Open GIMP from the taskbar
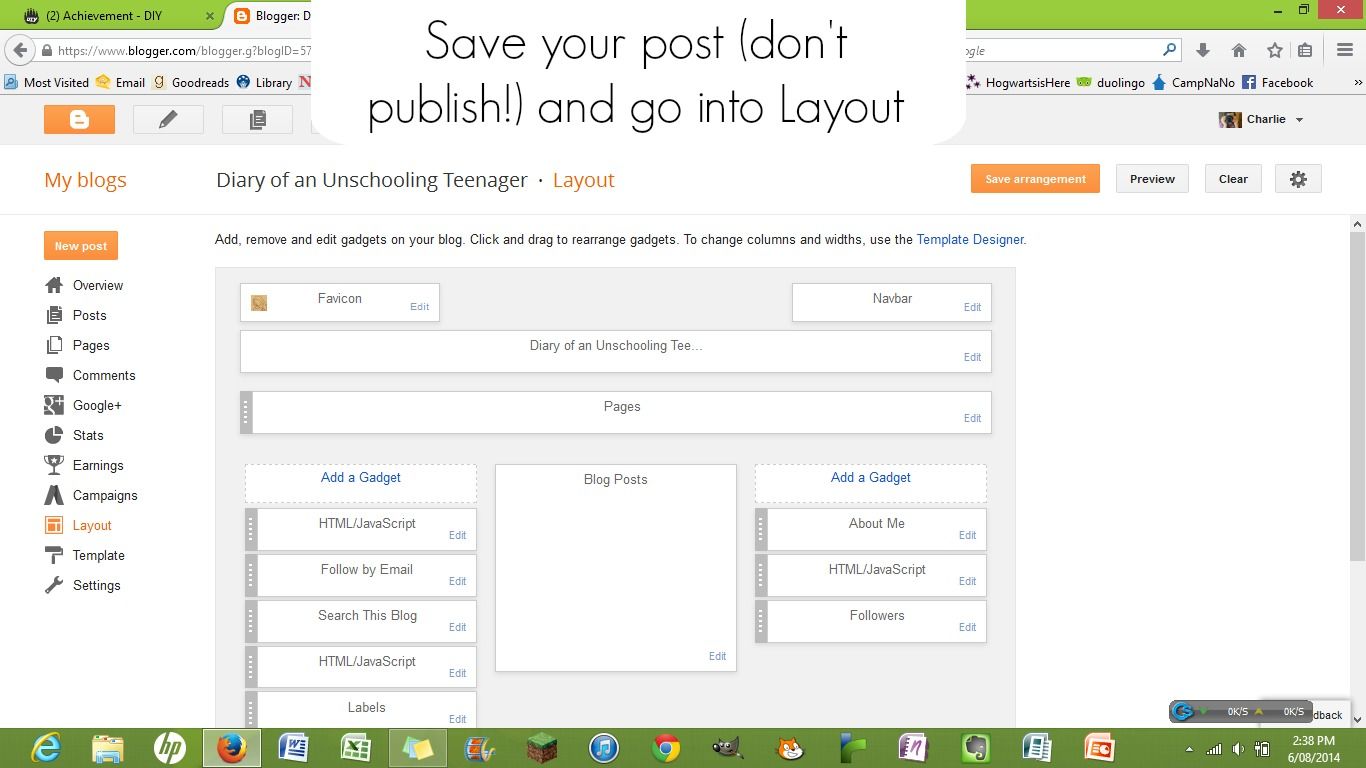 [727, 747]
